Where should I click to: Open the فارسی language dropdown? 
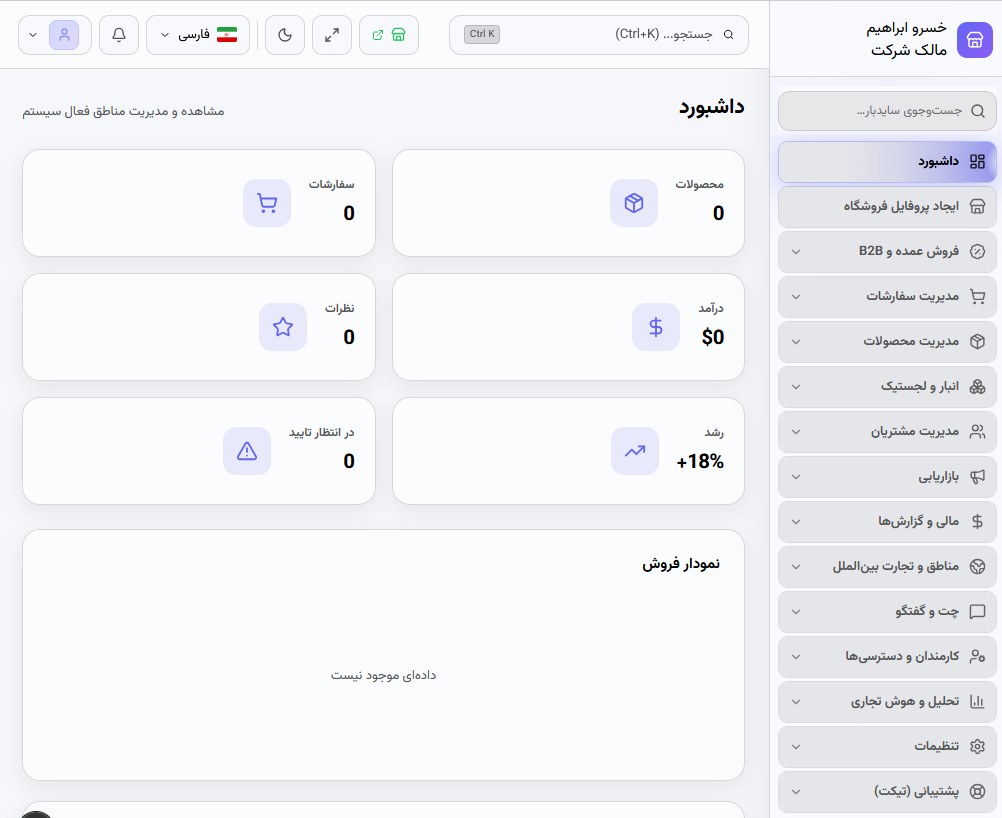[198, 35]
